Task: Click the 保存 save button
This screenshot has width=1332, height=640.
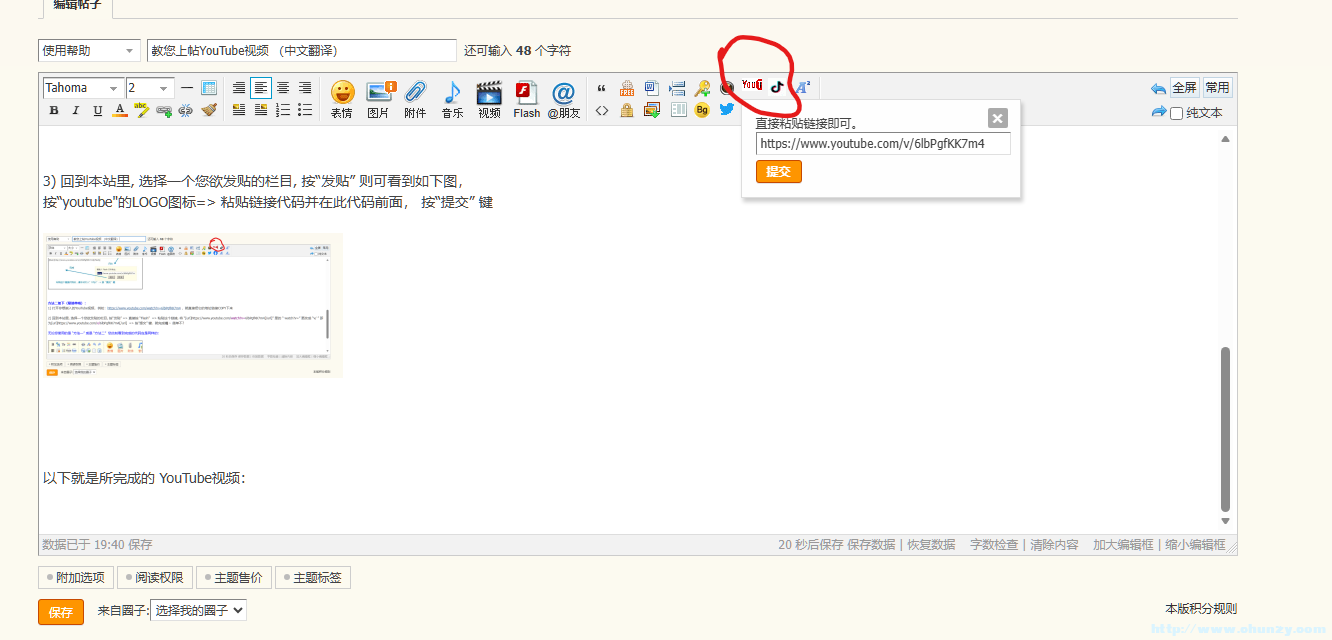Action: [x=61, y=612]
